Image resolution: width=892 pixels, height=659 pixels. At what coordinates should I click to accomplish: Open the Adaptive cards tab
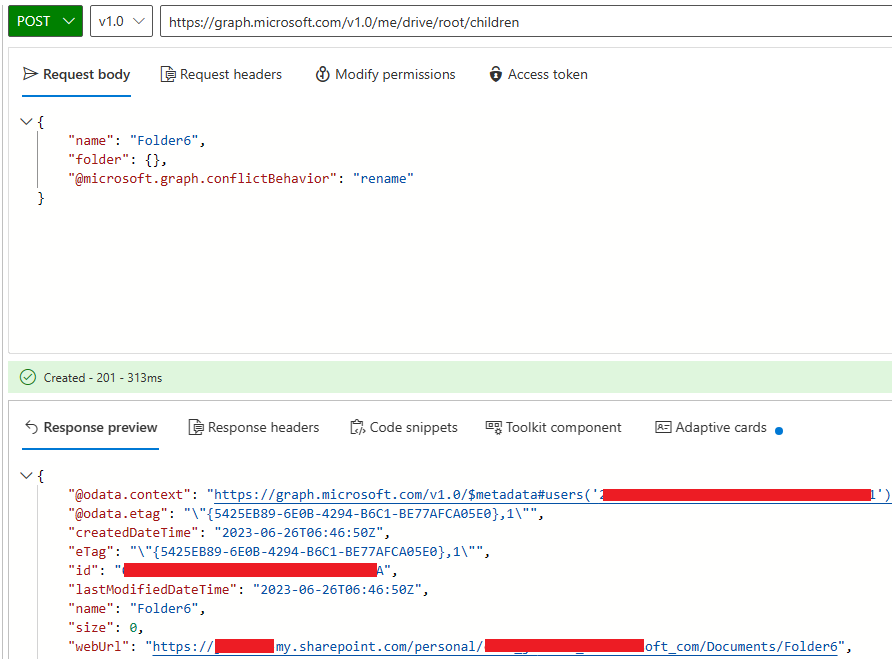point(711,427)
